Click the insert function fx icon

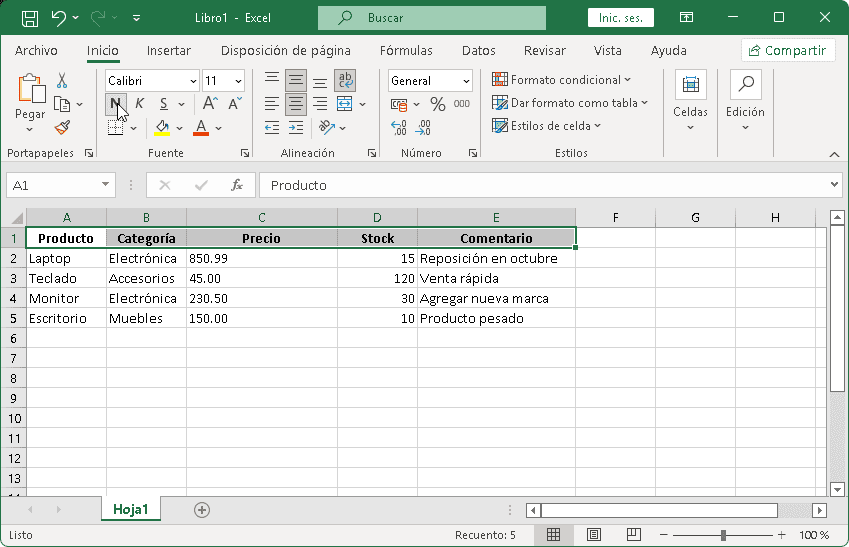237,185
